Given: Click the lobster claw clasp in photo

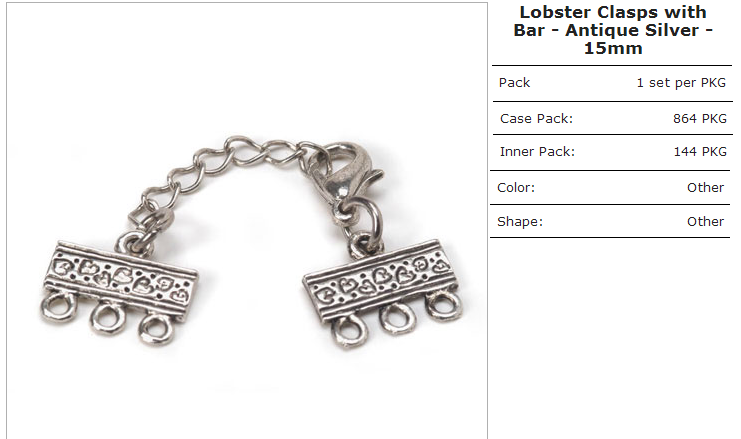Looking at the screenshot, I should pyautogui.click(x=342, y=176).
